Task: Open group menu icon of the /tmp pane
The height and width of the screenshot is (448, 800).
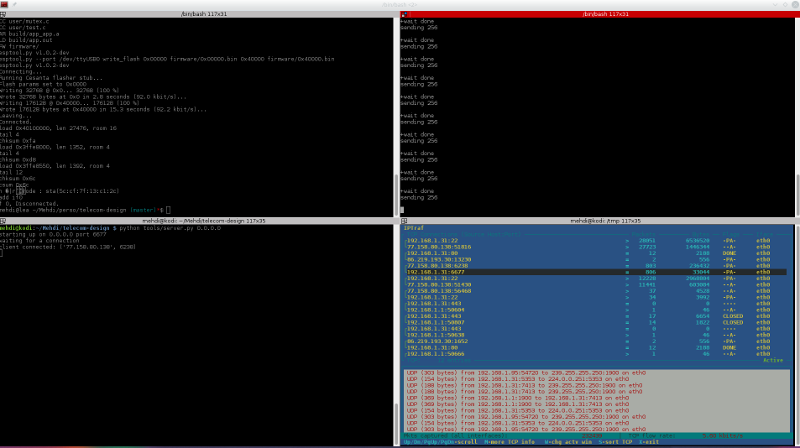Action: (404, 221)
